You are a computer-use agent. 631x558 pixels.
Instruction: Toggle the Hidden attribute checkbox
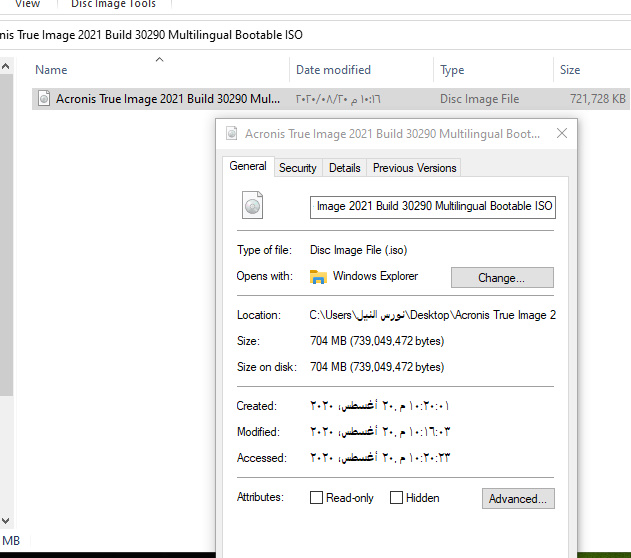tap(396, 498)
